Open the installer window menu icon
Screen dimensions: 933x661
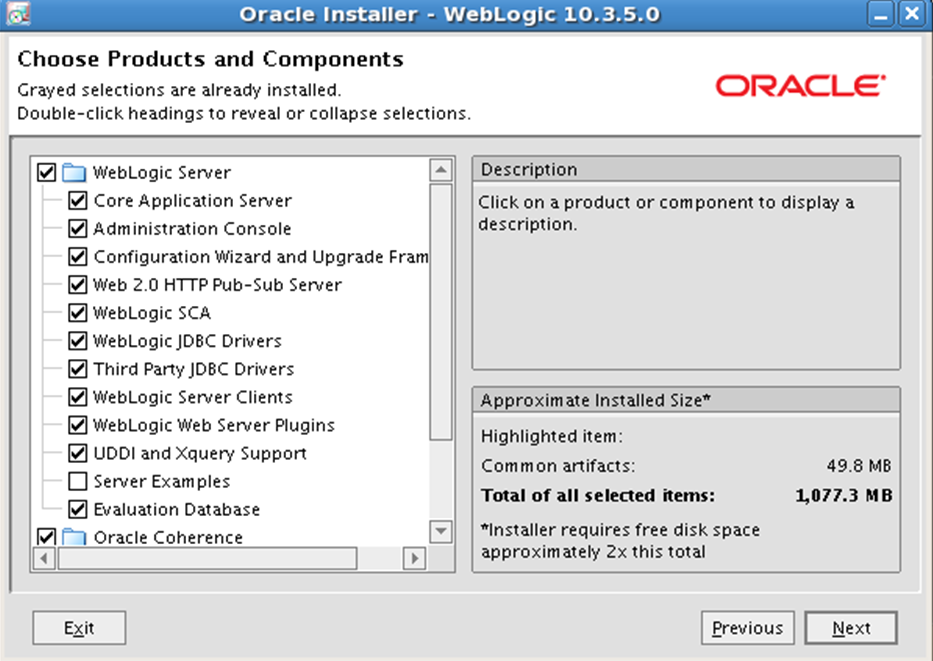pyautogui.click(x=18, y=14)
